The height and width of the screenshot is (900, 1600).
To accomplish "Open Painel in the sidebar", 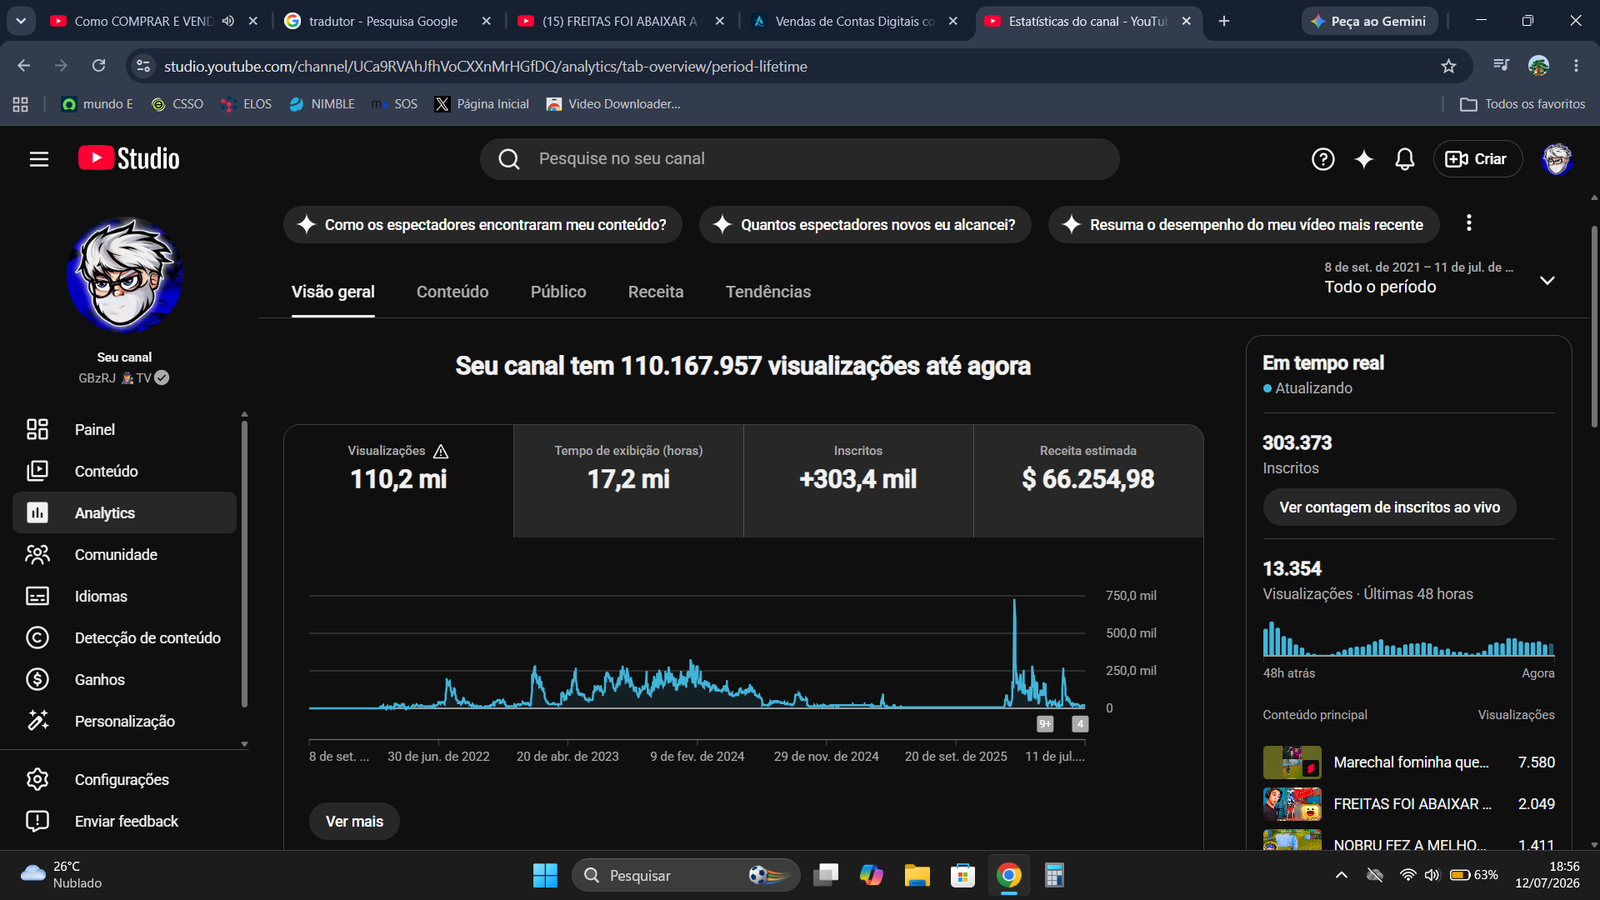I will point(125,429).
